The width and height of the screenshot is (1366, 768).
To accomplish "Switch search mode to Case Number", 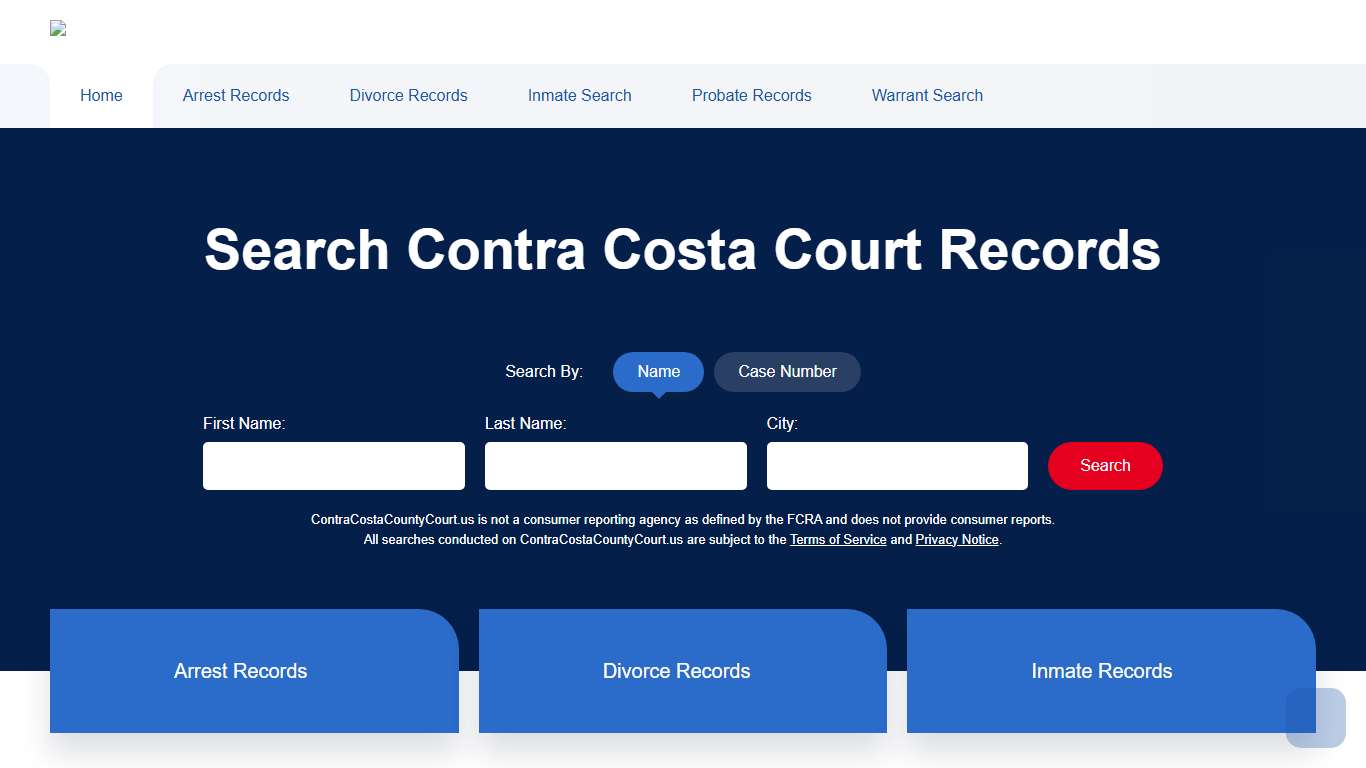I will pyautogui.click(x=787, y=371).
